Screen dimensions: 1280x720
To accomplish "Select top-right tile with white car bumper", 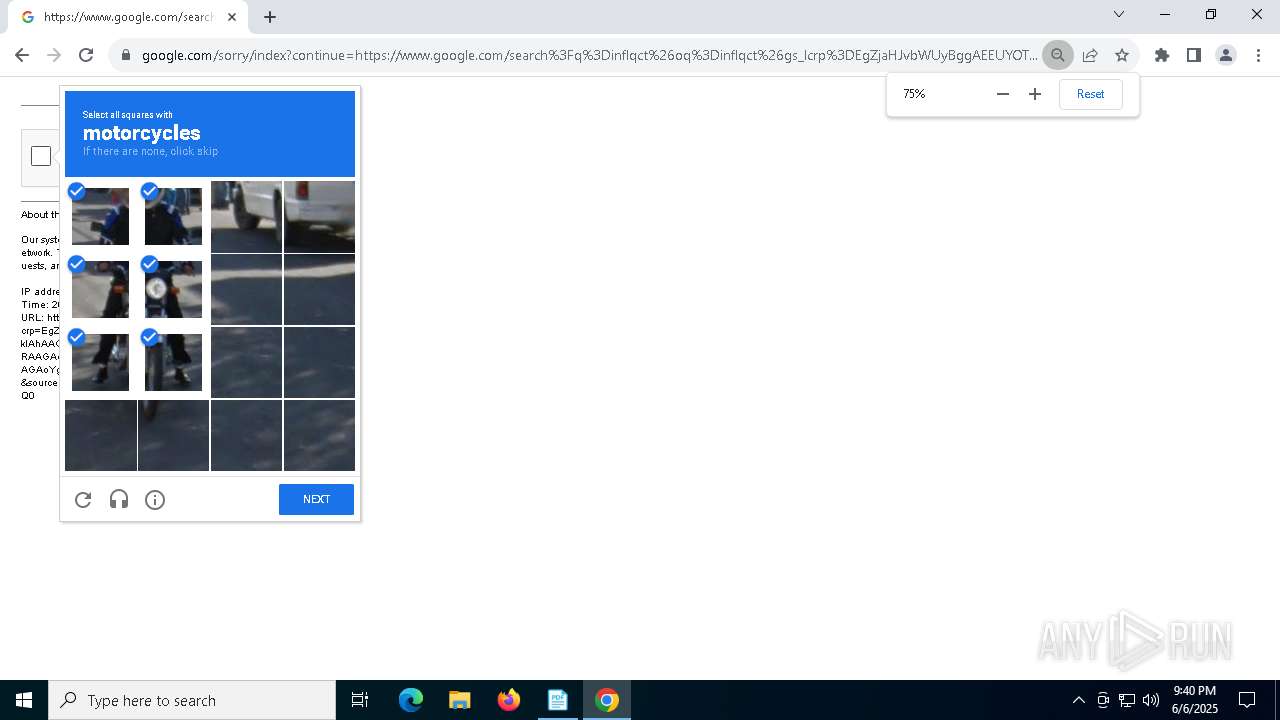I will point(319,216).
